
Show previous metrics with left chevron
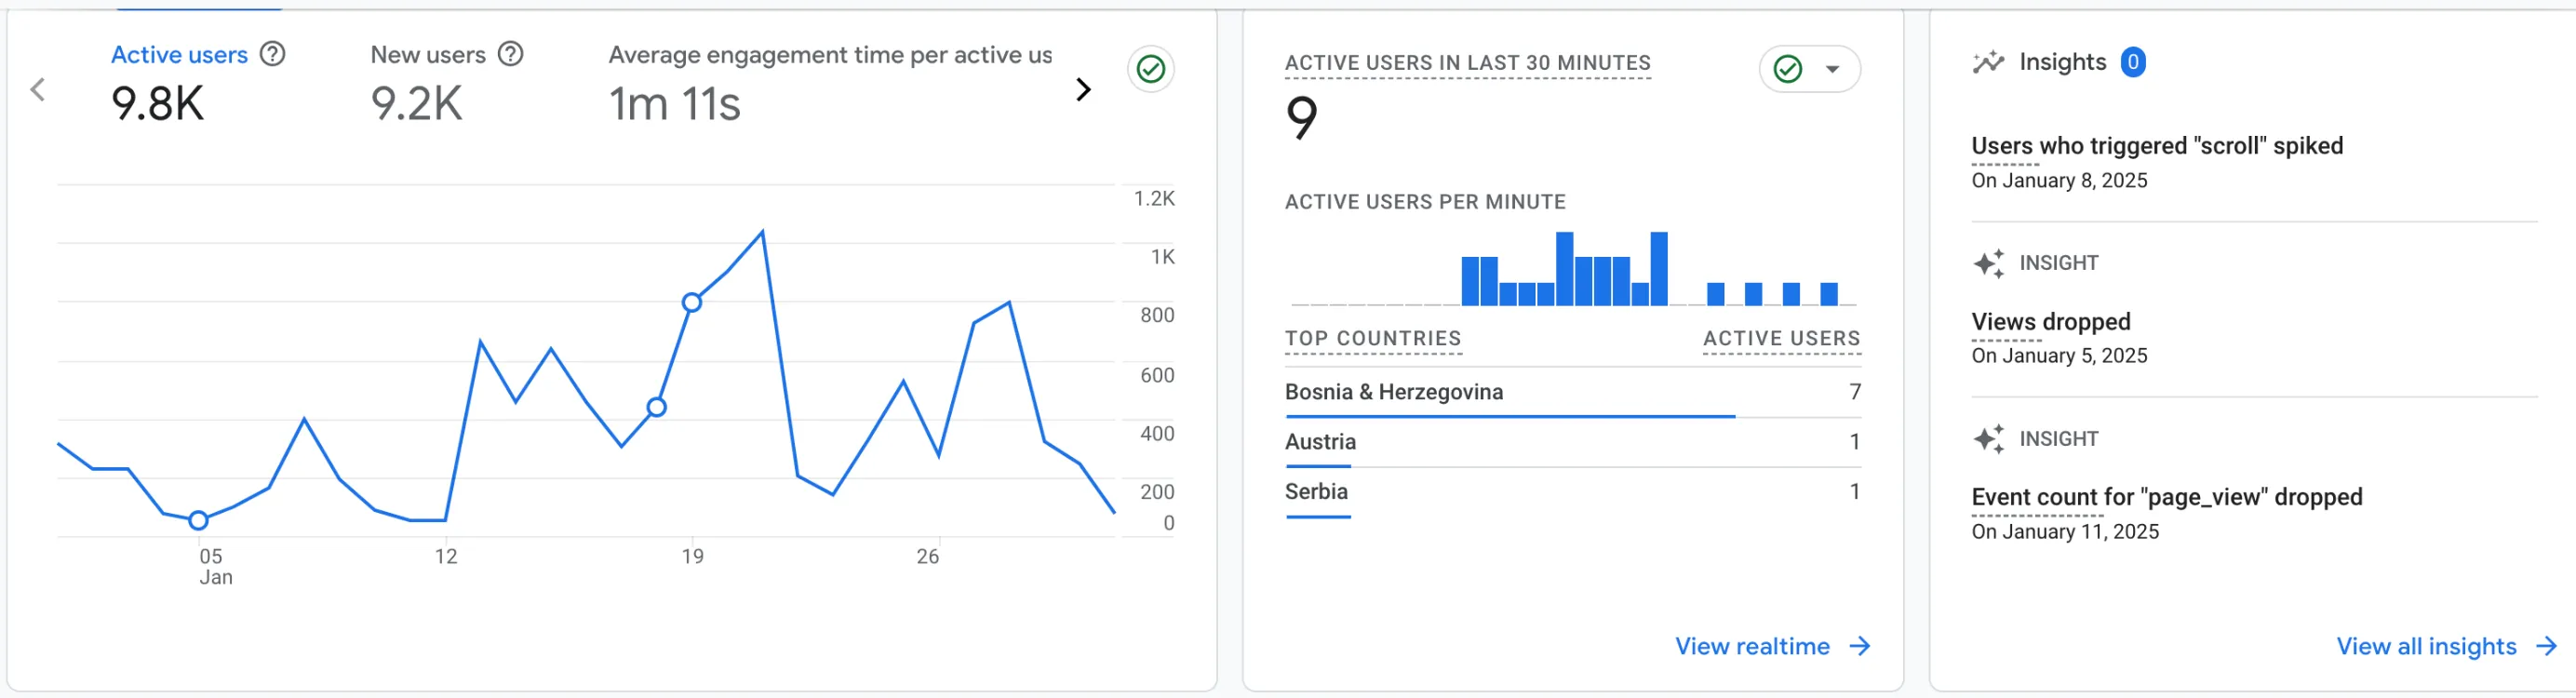pos(38,90)
